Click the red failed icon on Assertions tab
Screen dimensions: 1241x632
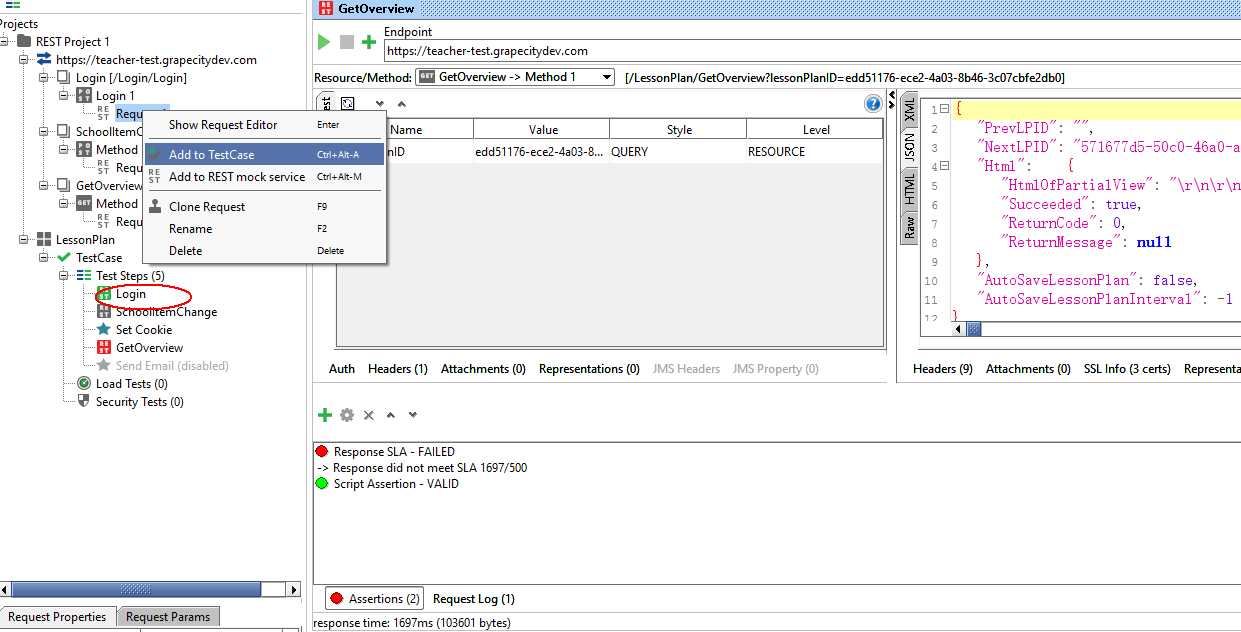pos(337,599)
